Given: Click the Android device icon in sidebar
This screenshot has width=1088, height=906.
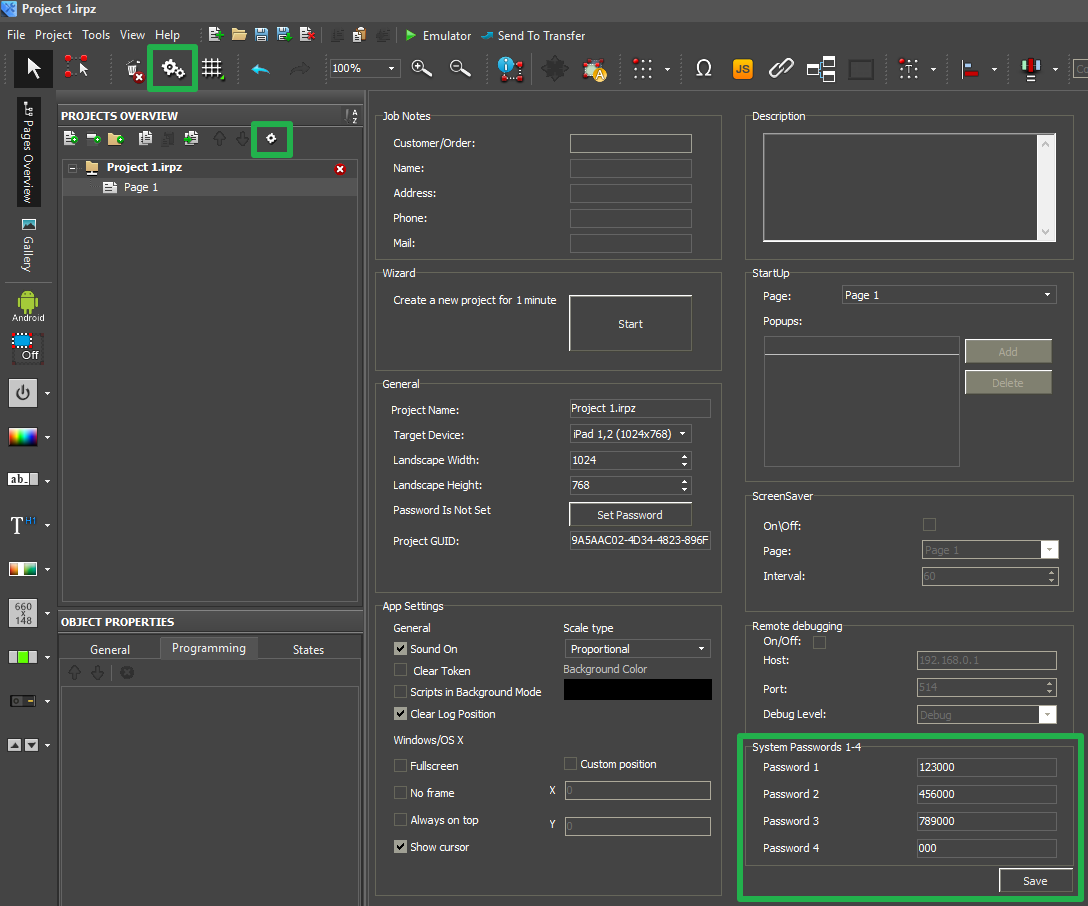Looking at the screenshot, I should 28,304.
